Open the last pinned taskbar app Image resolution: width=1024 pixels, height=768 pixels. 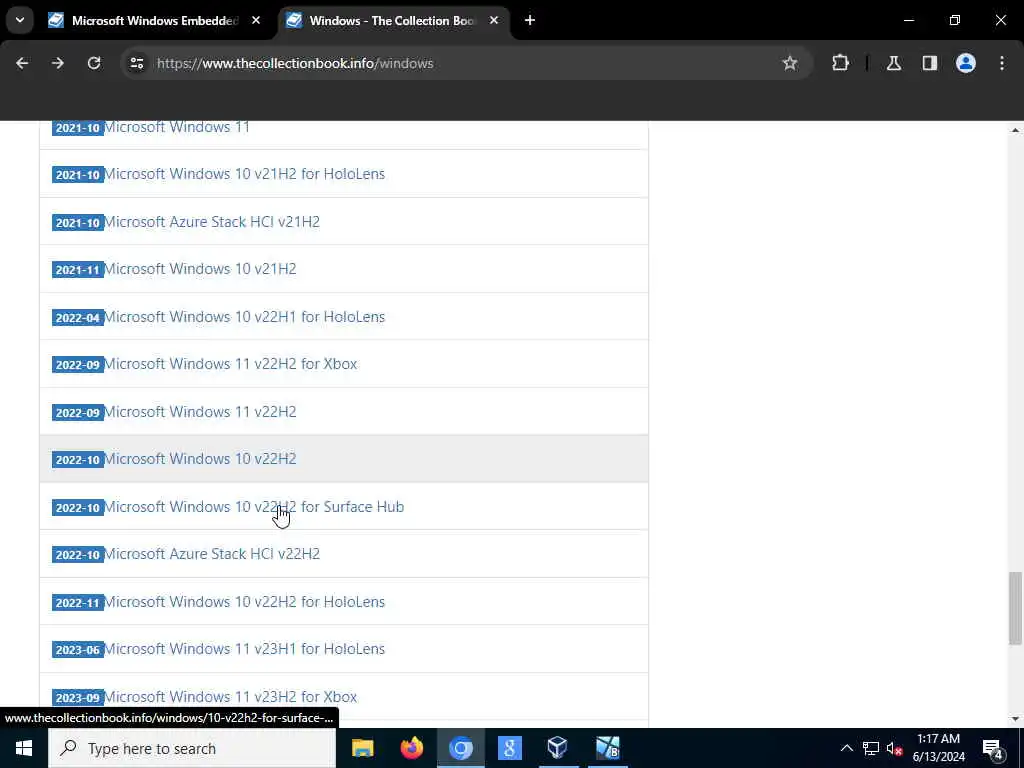pyautogui.click(x=607, y=748)
